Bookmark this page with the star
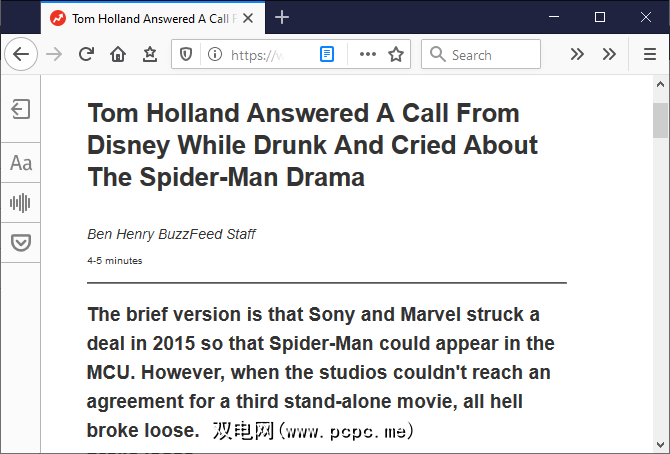Image resolution: width=670 pixels, height=454 pixels. [x=396, y=55]
